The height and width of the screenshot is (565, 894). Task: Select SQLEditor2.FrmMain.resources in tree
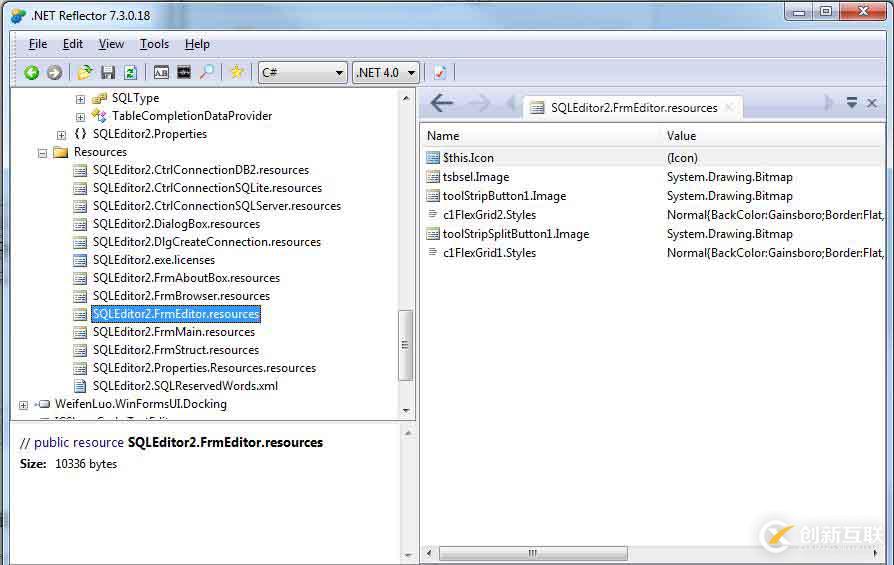(x=174, y=332)
